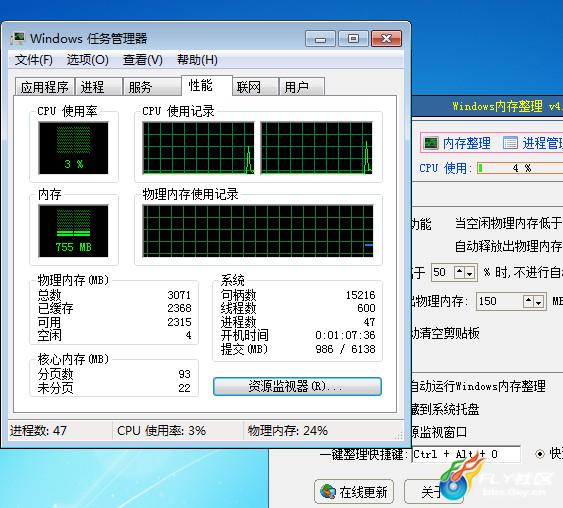The image size is (563, 508).
Task: Open the 内存整理 tab in memory tool
Action: coord(458,143)
